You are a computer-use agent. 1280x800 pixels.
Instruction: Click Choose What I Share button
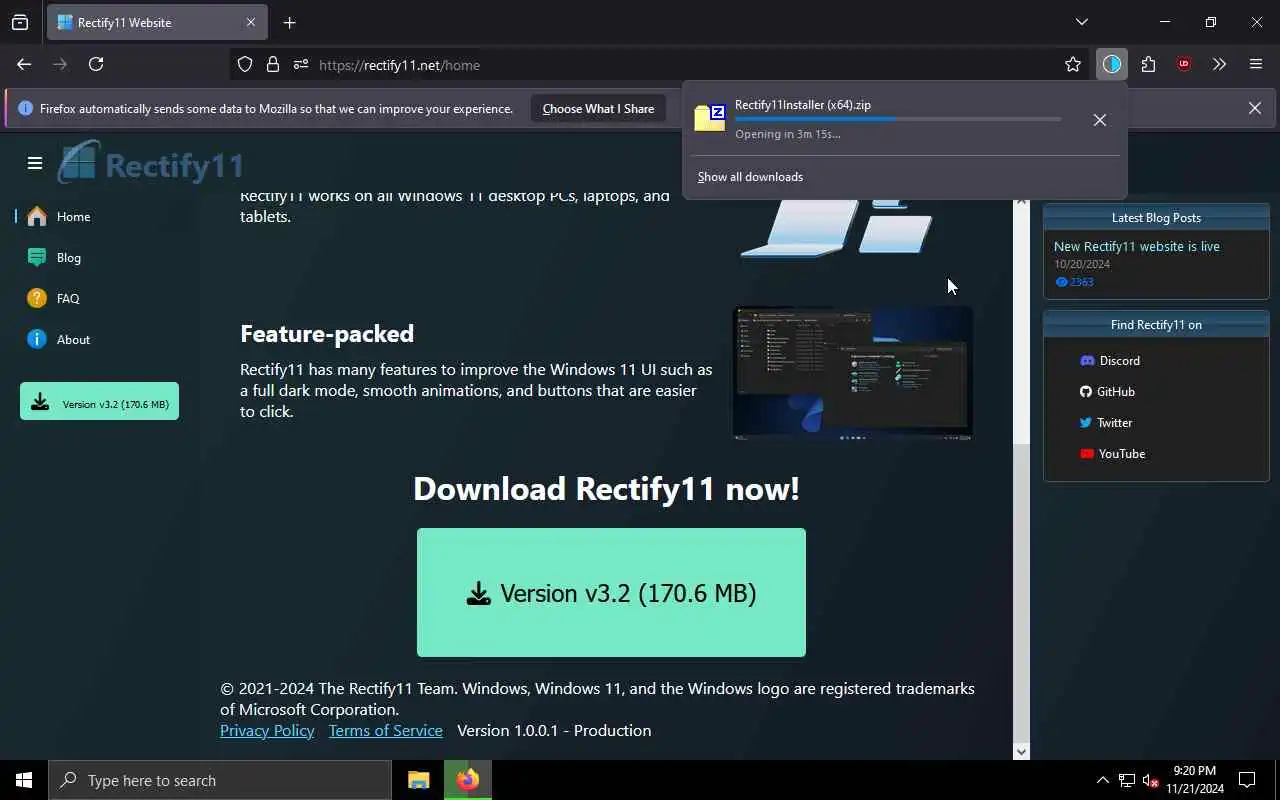[598, 108]
